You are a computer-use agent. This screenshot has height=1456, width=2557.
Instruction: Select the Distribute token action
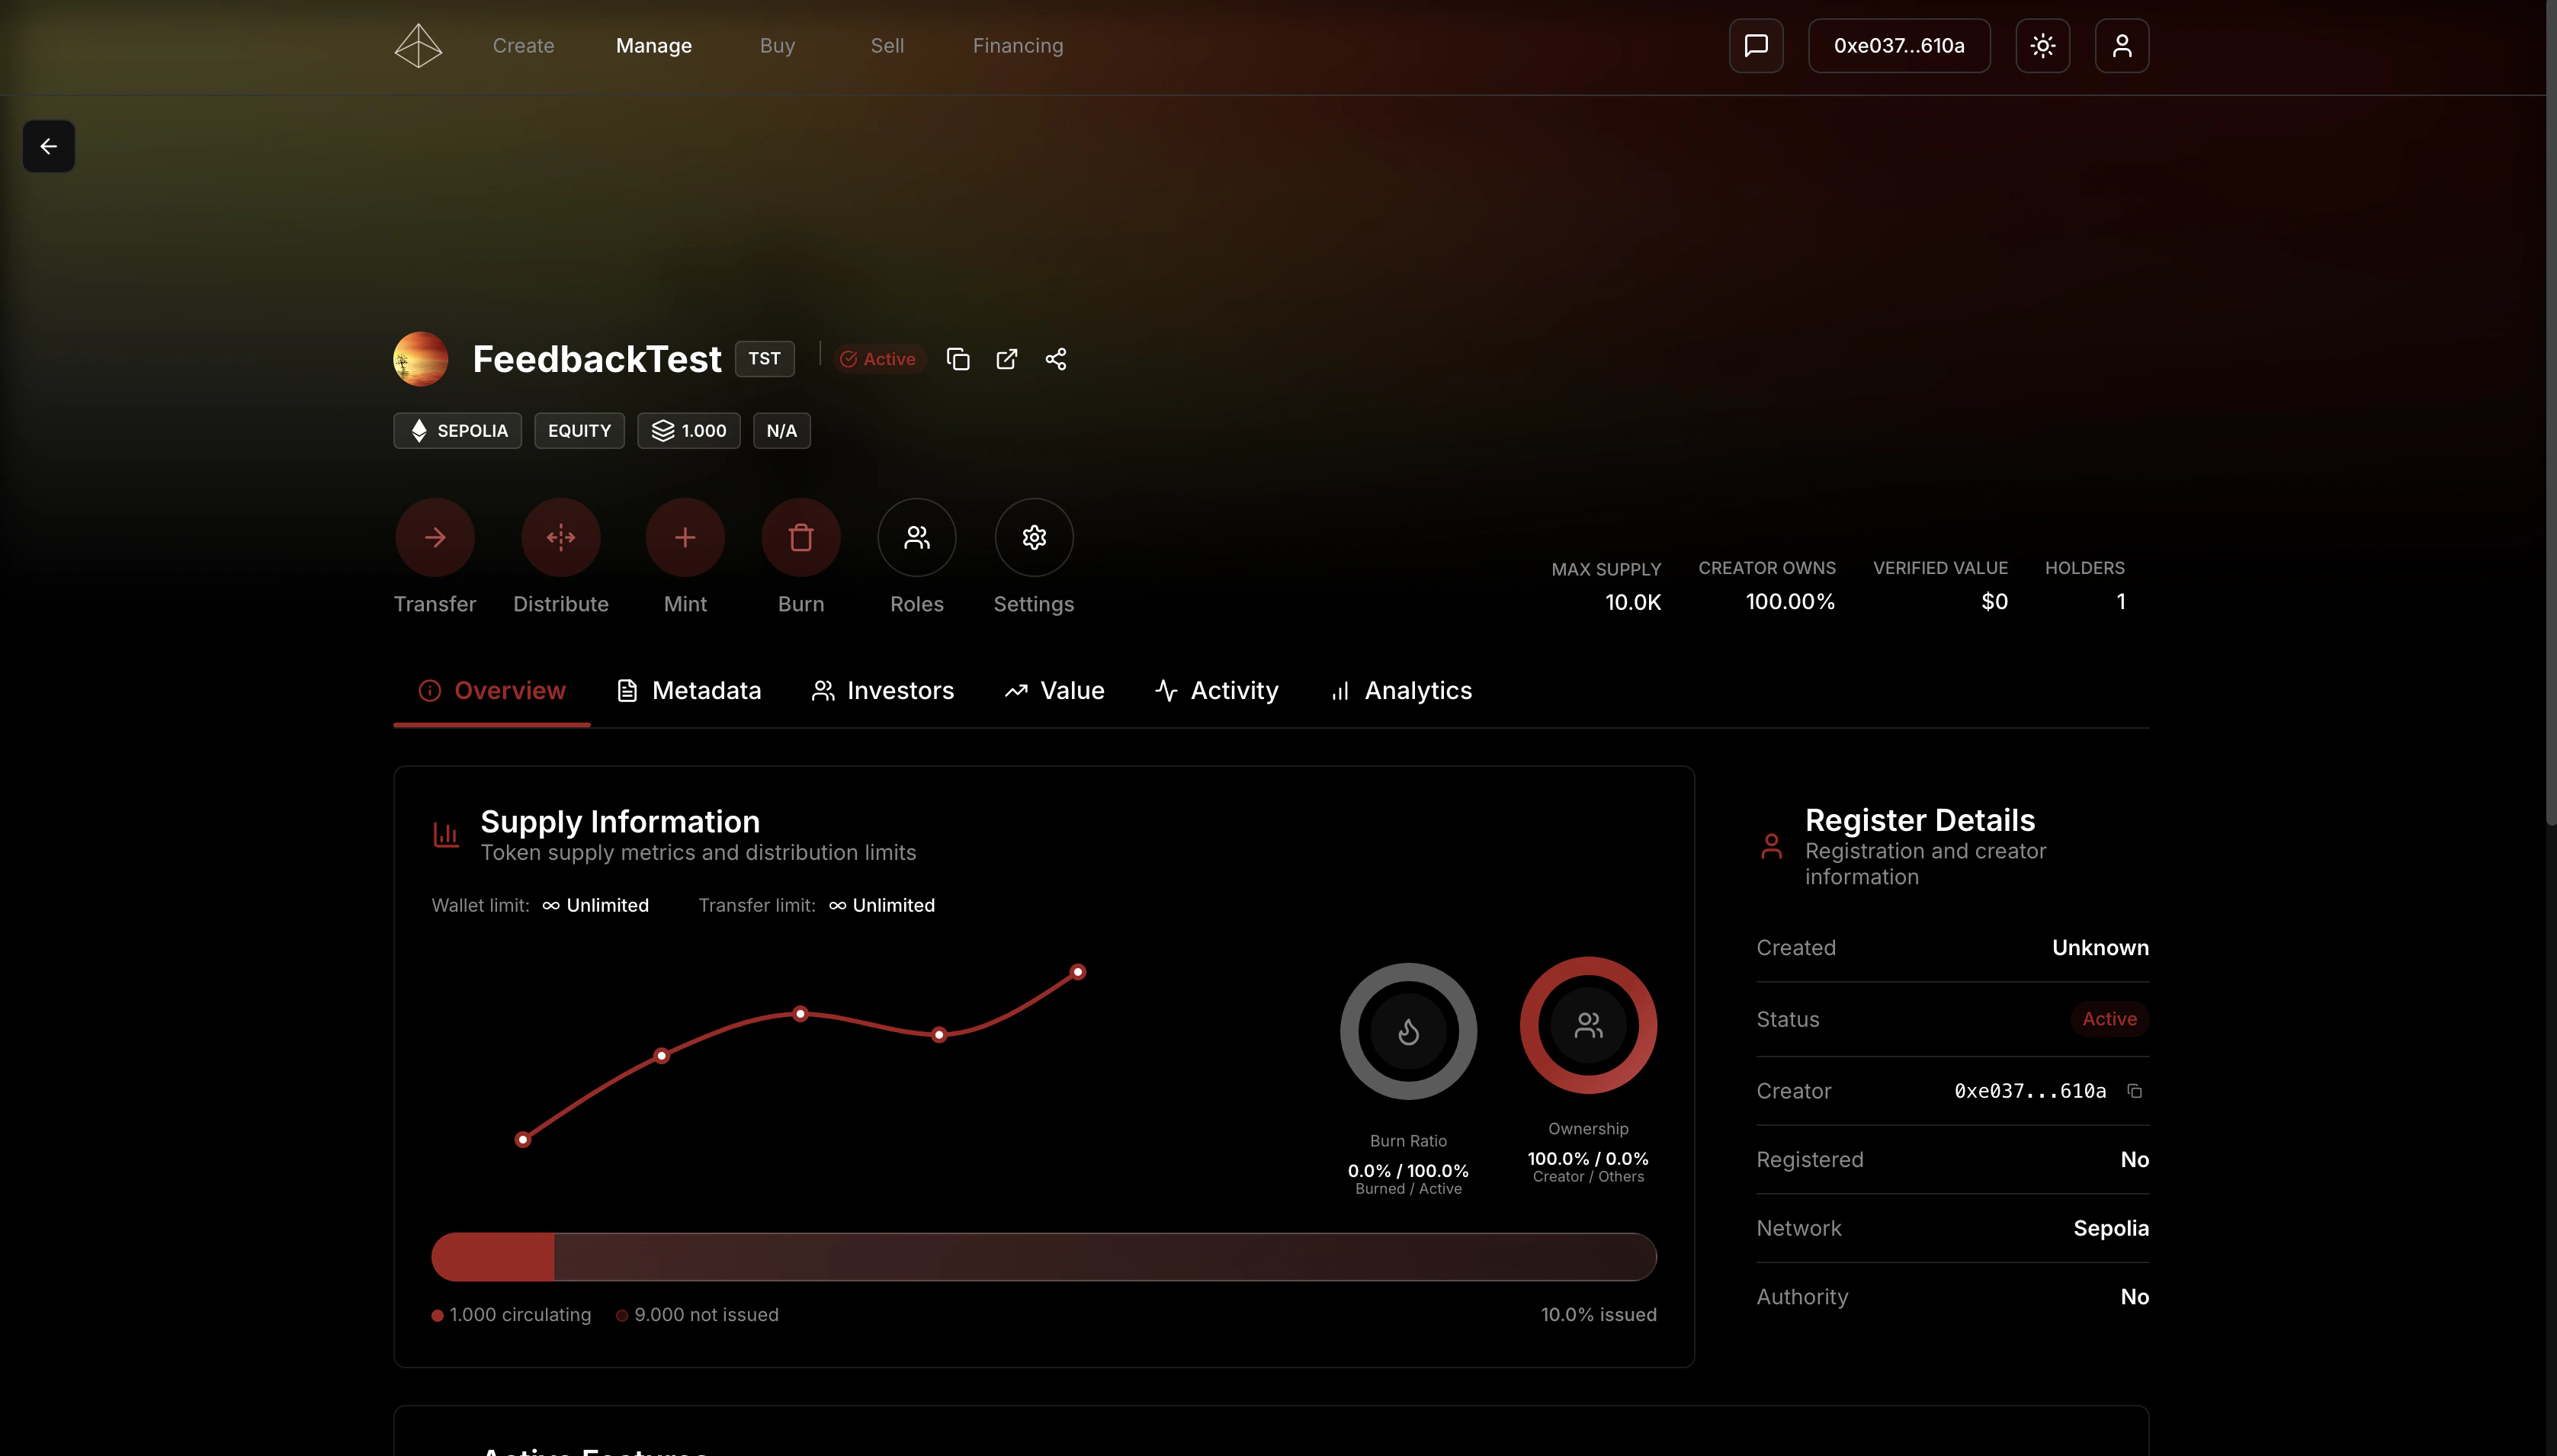[561, 537]
